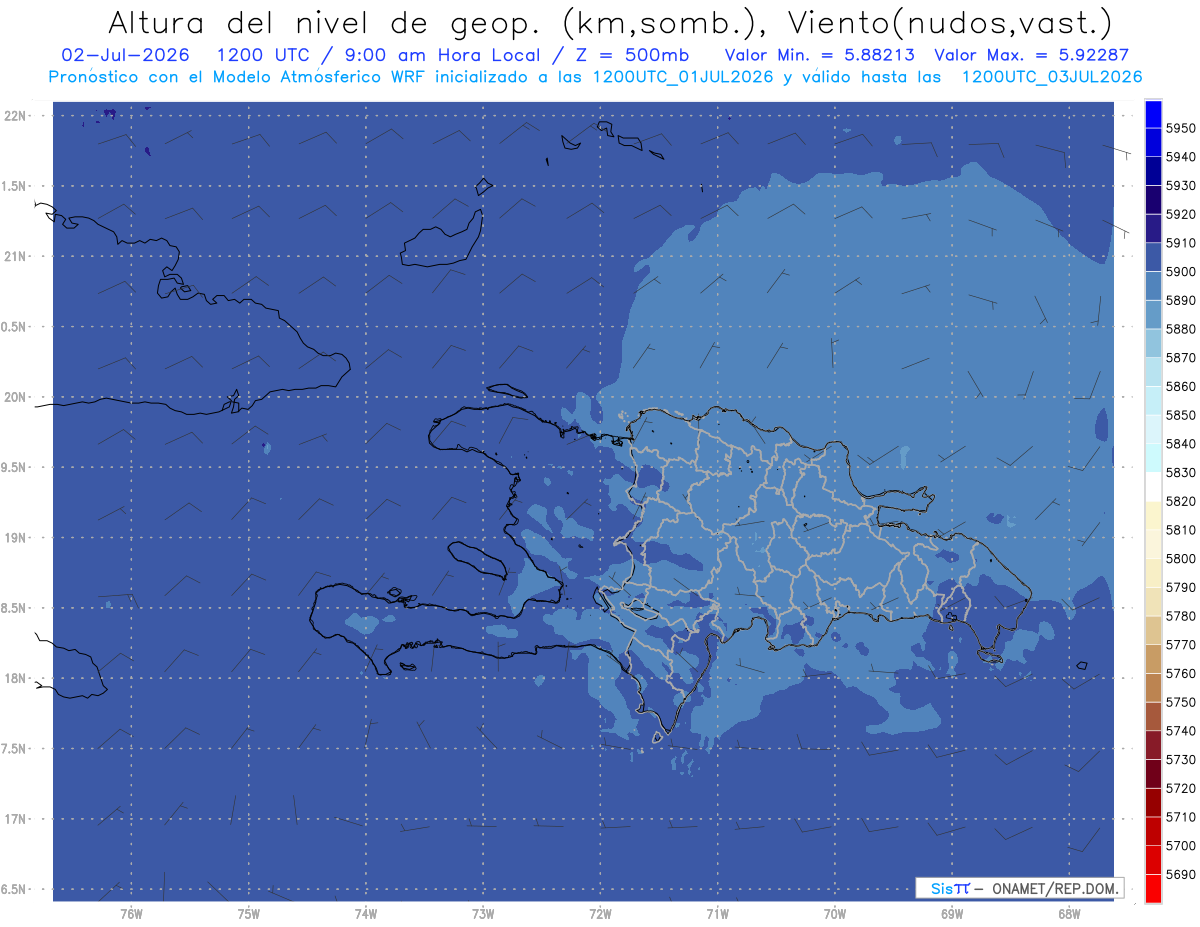The image size is (1200, 927).
Task: Click the '5740' legend value
Action: (1180, 731)
